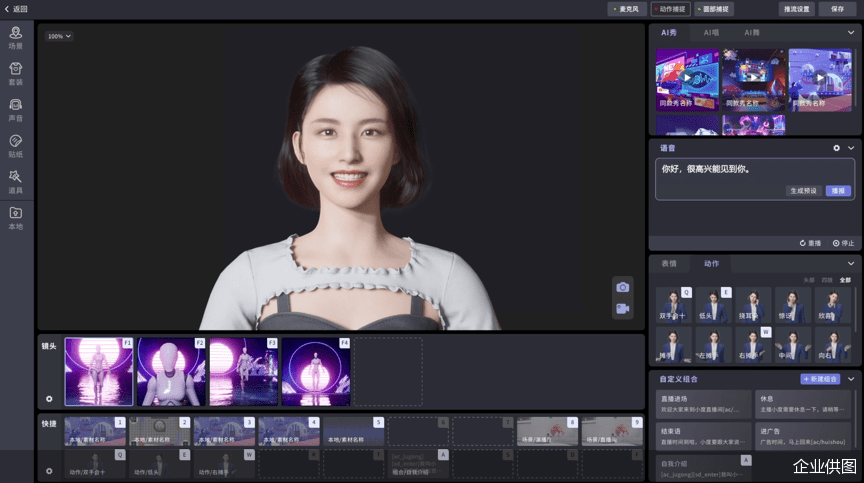Select the 声音 voice icon in sidebar
Screen dimensions: 864x483
(16, 109)
